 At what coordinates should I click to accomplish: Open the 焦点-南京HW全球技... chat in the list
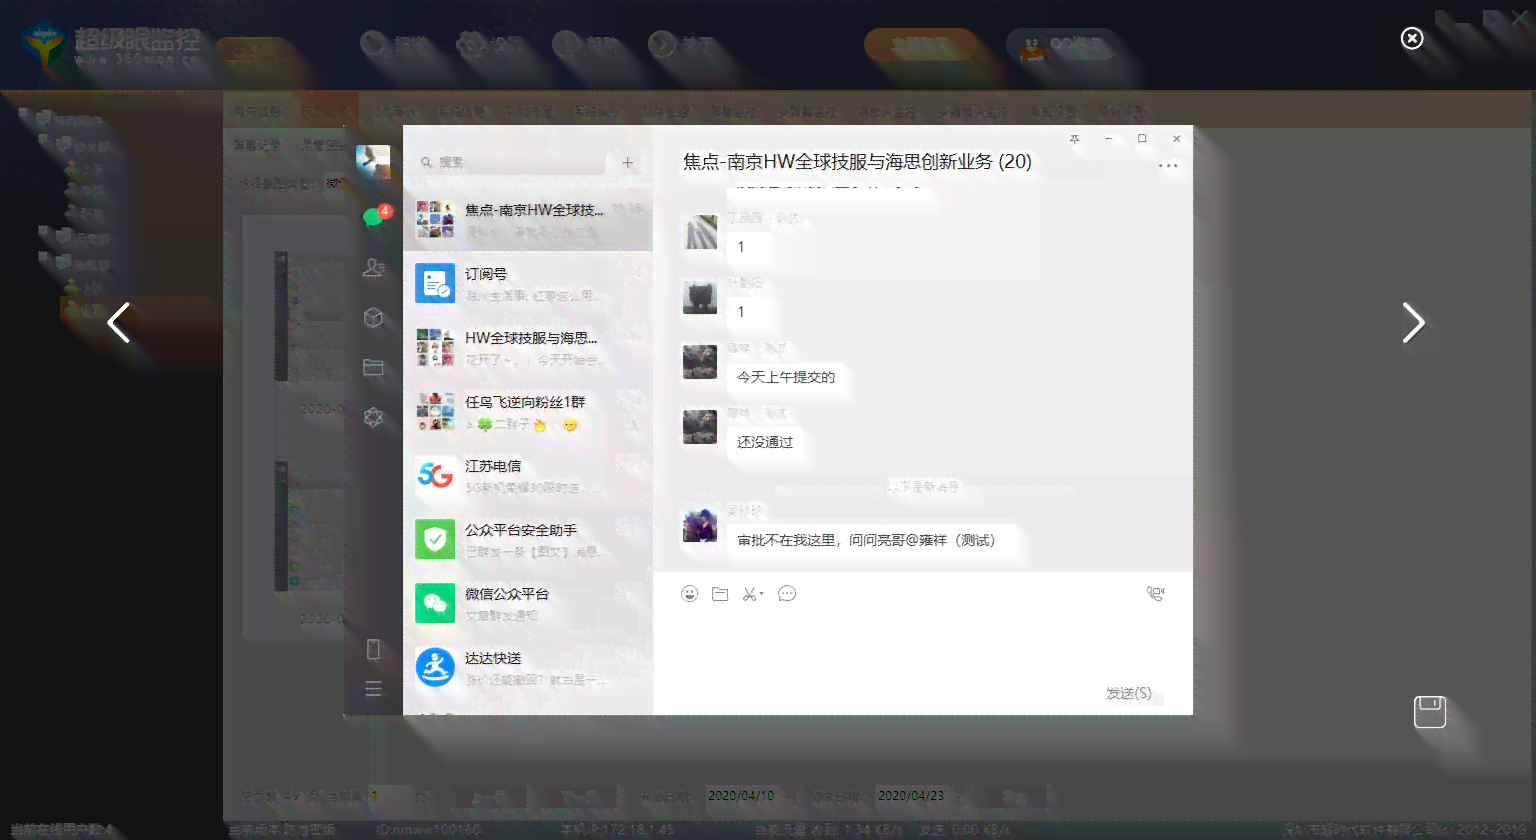click(x=528, y=219)
